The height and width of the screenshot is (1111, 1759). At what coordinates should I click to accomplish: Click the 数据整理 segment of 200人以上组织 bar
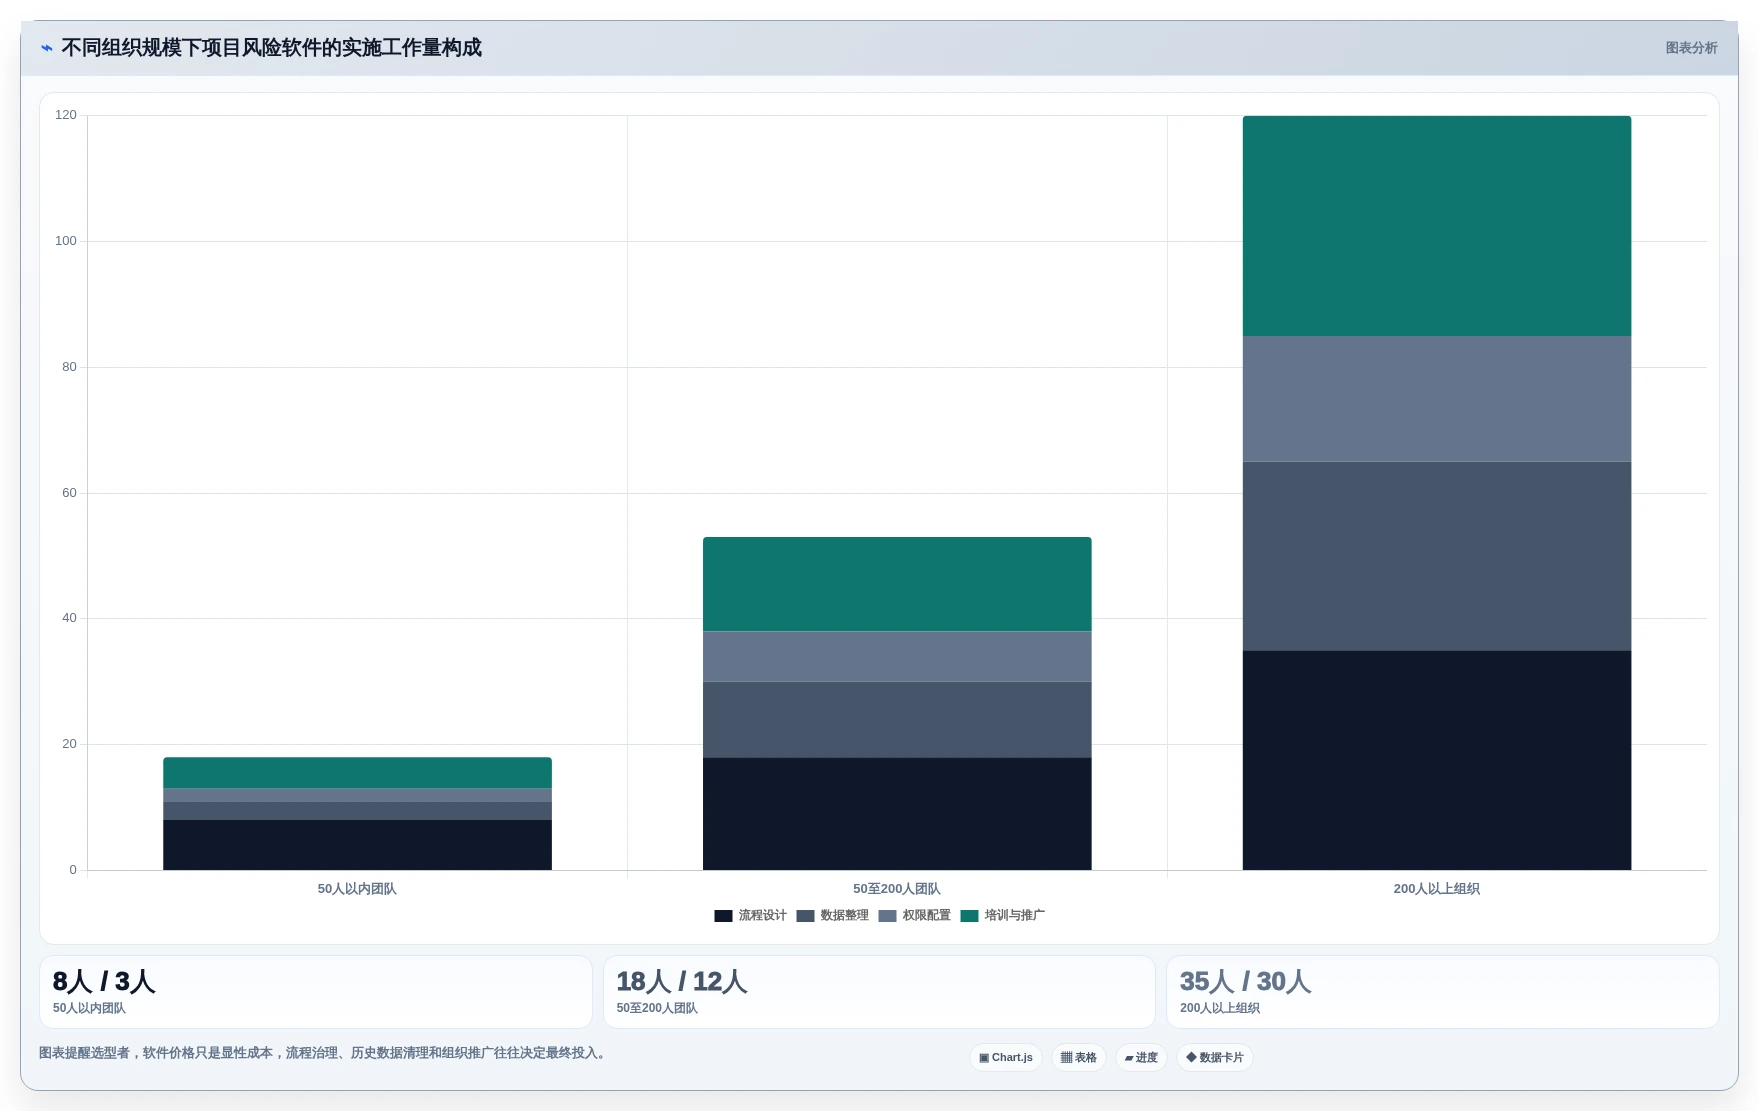coord(1437,556)
